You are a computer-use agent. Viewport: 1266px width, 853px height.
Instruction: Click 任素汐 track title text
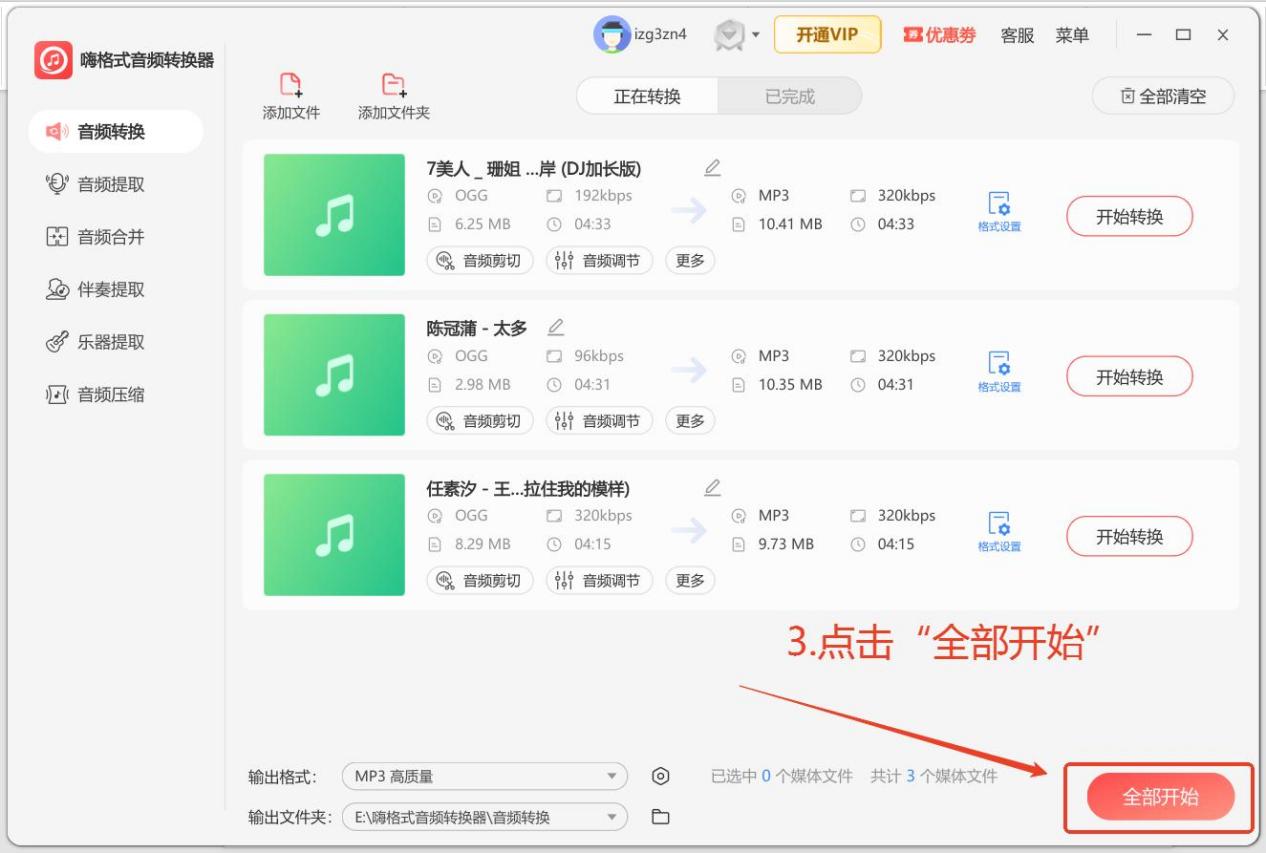coord(528,488)
